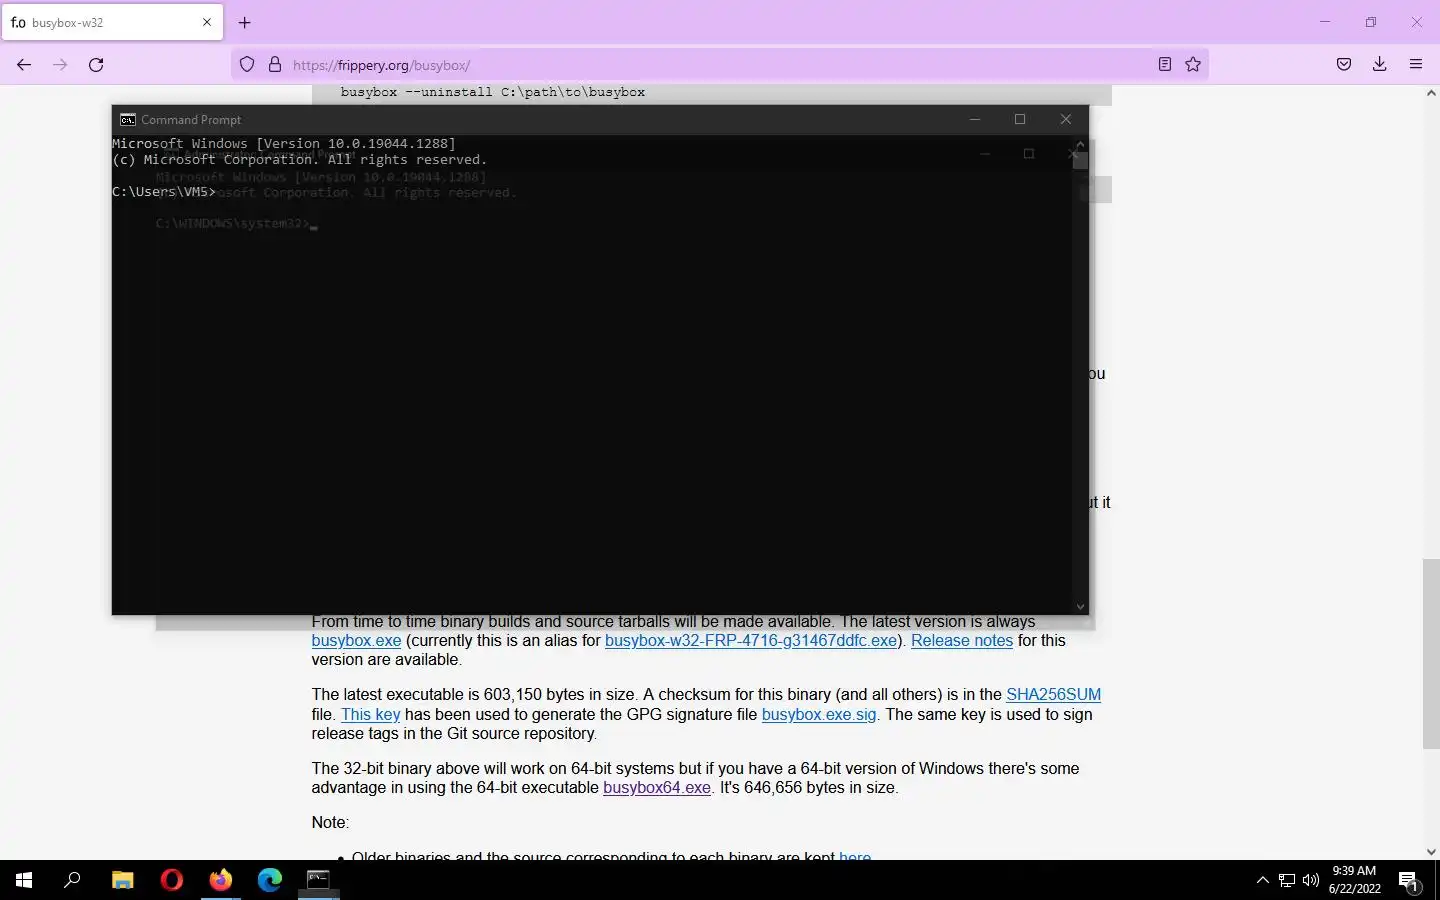The height and width of the screenshot is (900, 1440).
Task: Maximize the background Command Prompt window
Action: [1029, 154]
